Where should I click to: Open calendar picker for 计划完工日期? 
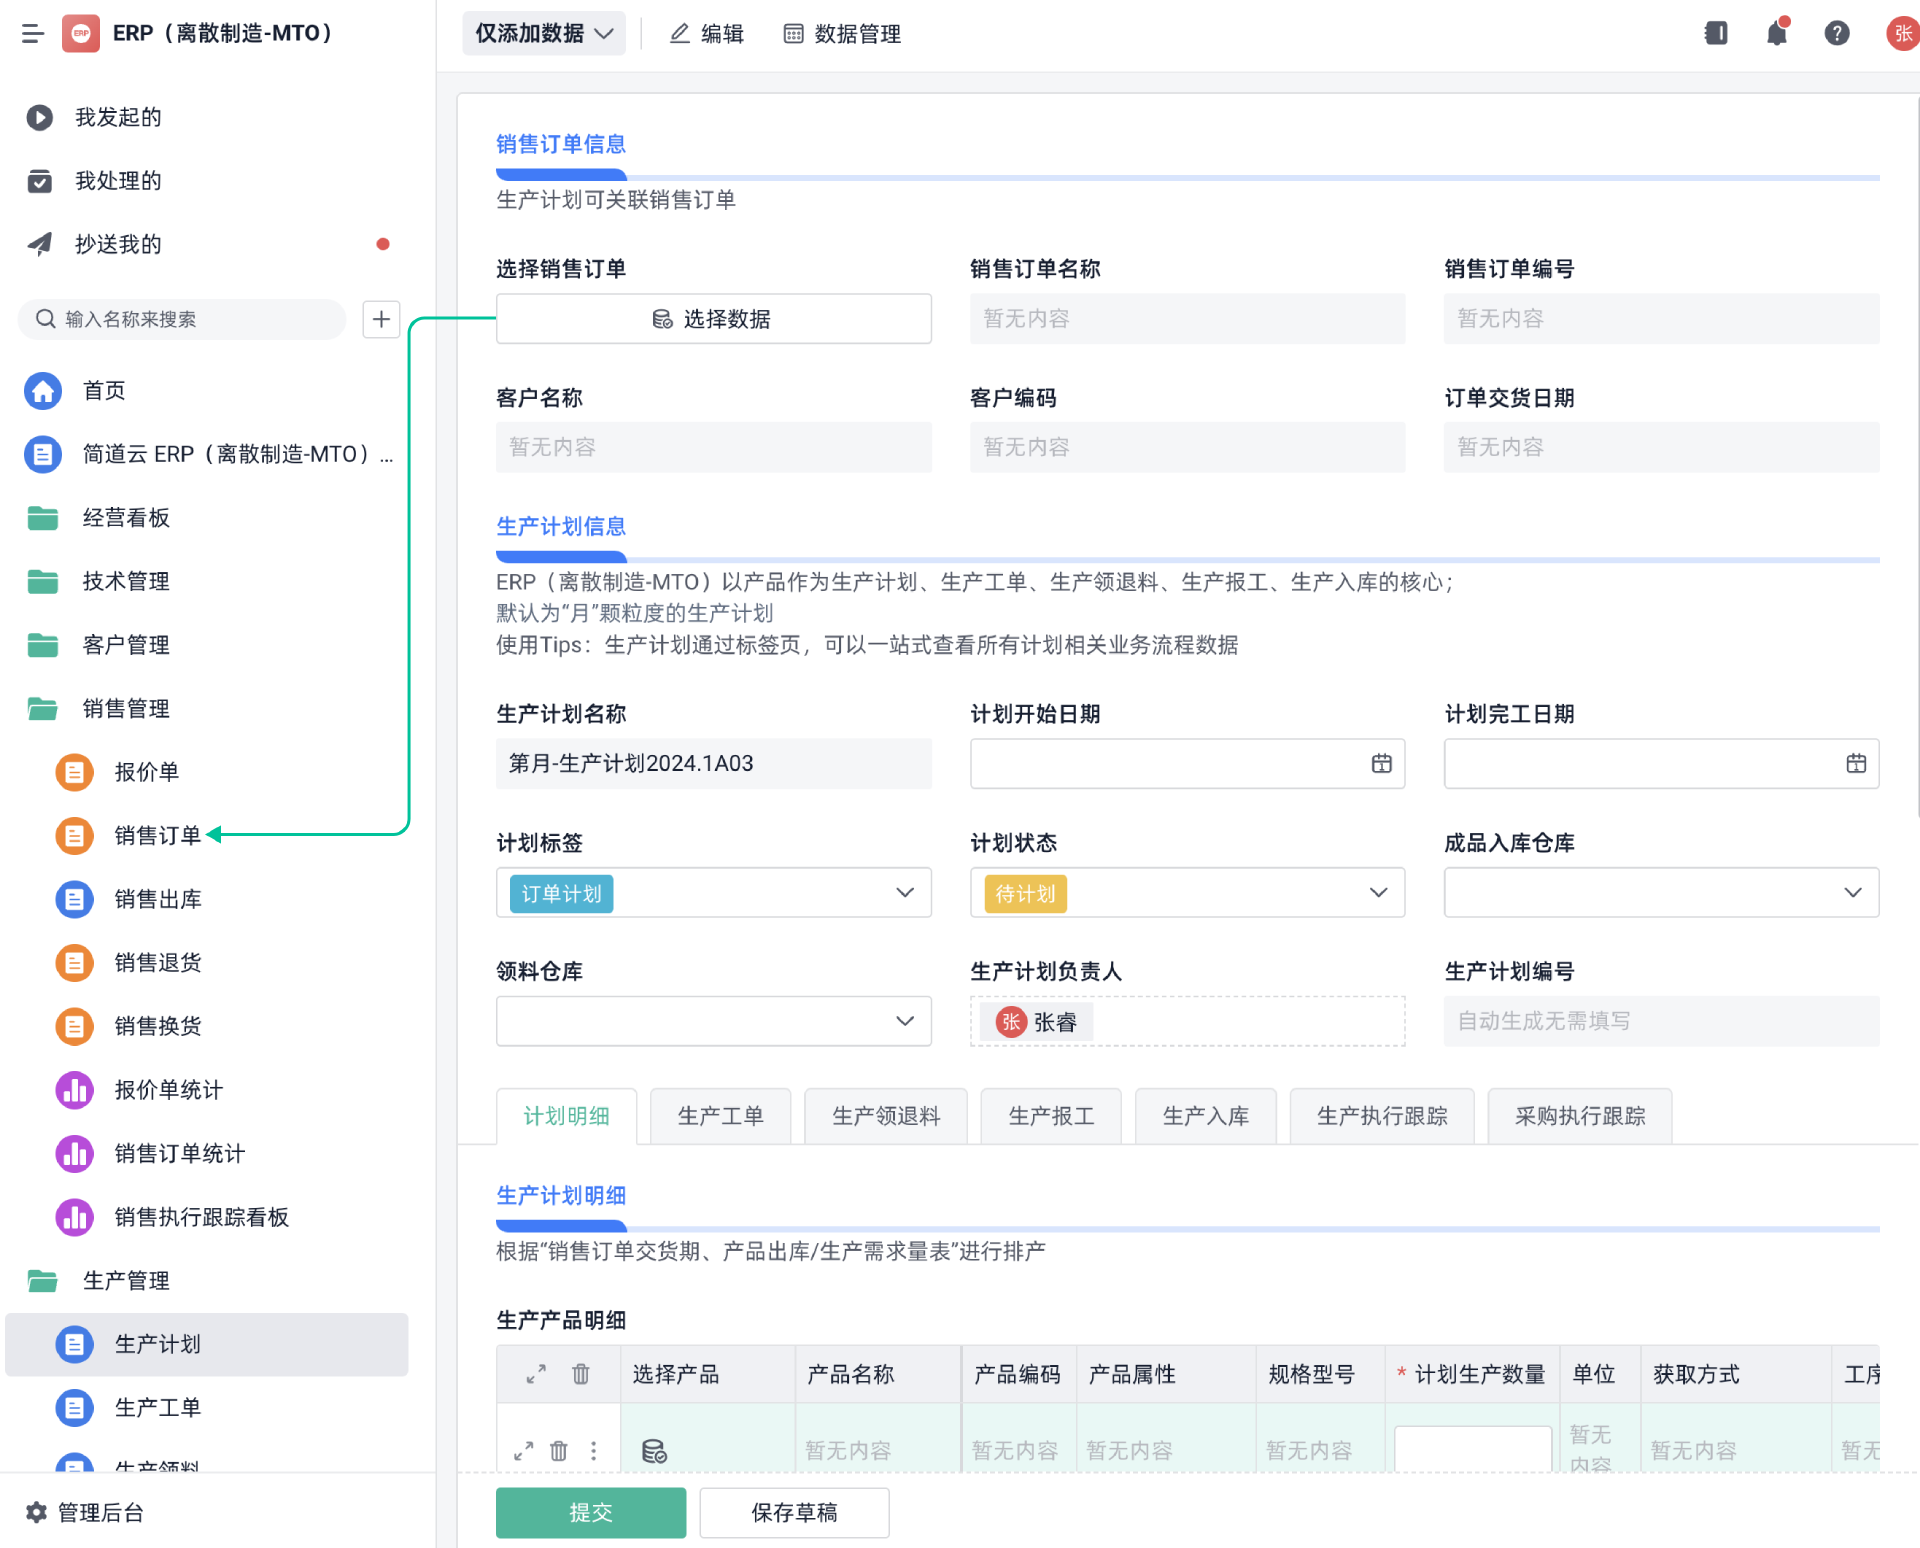point(1855,764)
